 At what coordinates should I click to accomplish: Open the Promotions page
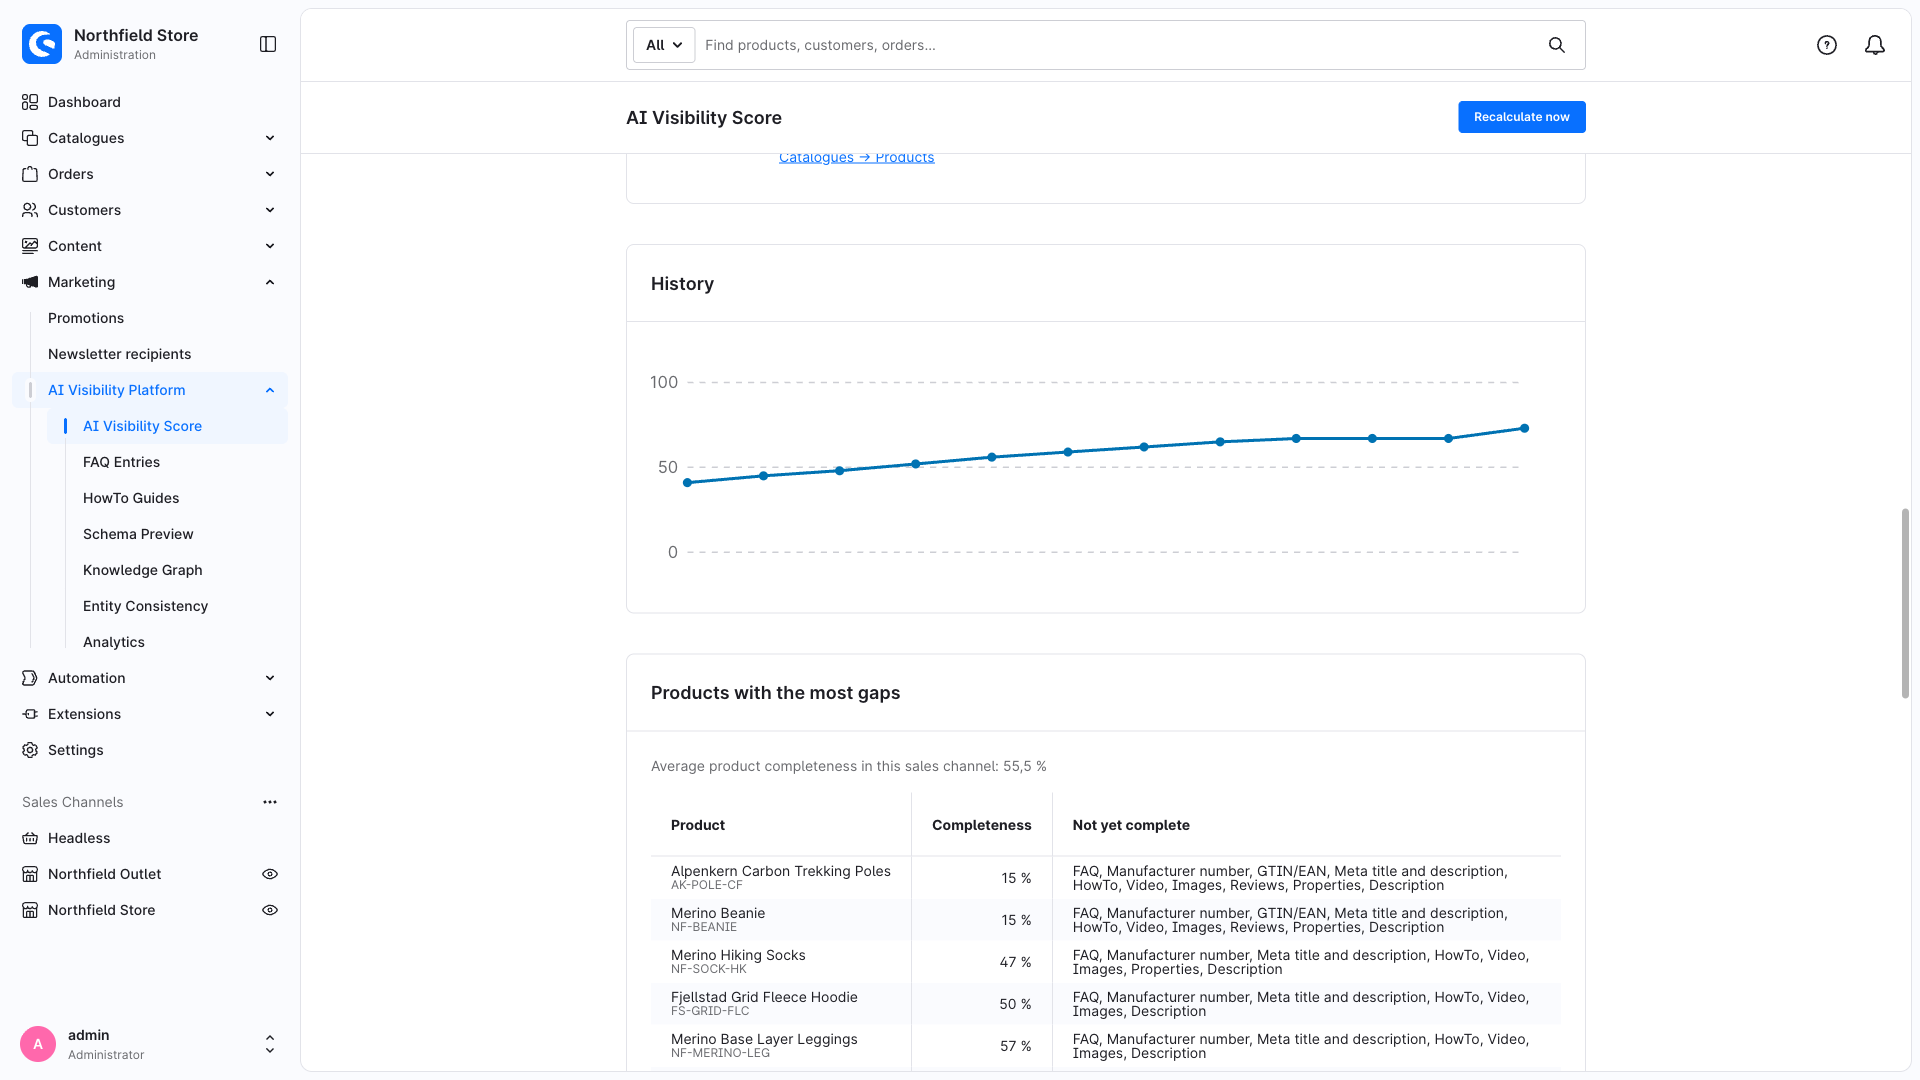click(86, 318)
